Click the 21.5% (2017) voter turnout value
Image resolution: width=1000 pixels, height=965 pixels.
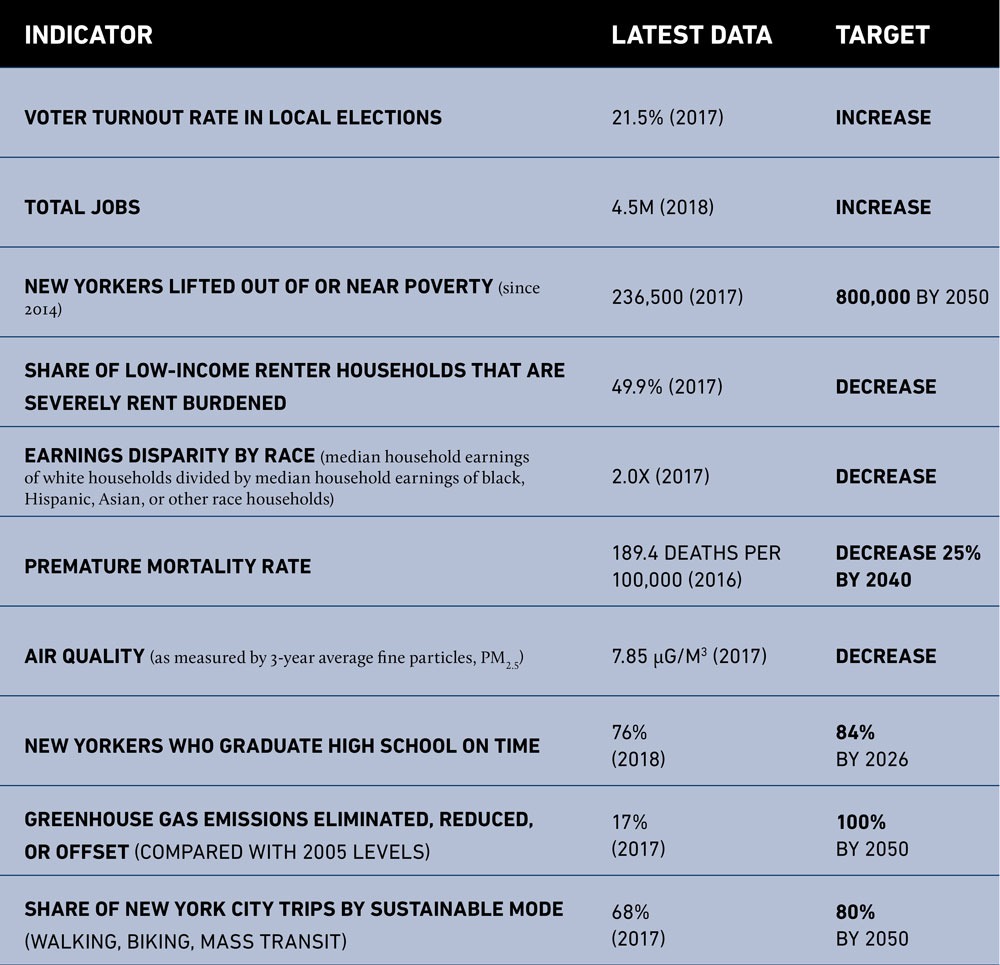click(x=667, y=118)
